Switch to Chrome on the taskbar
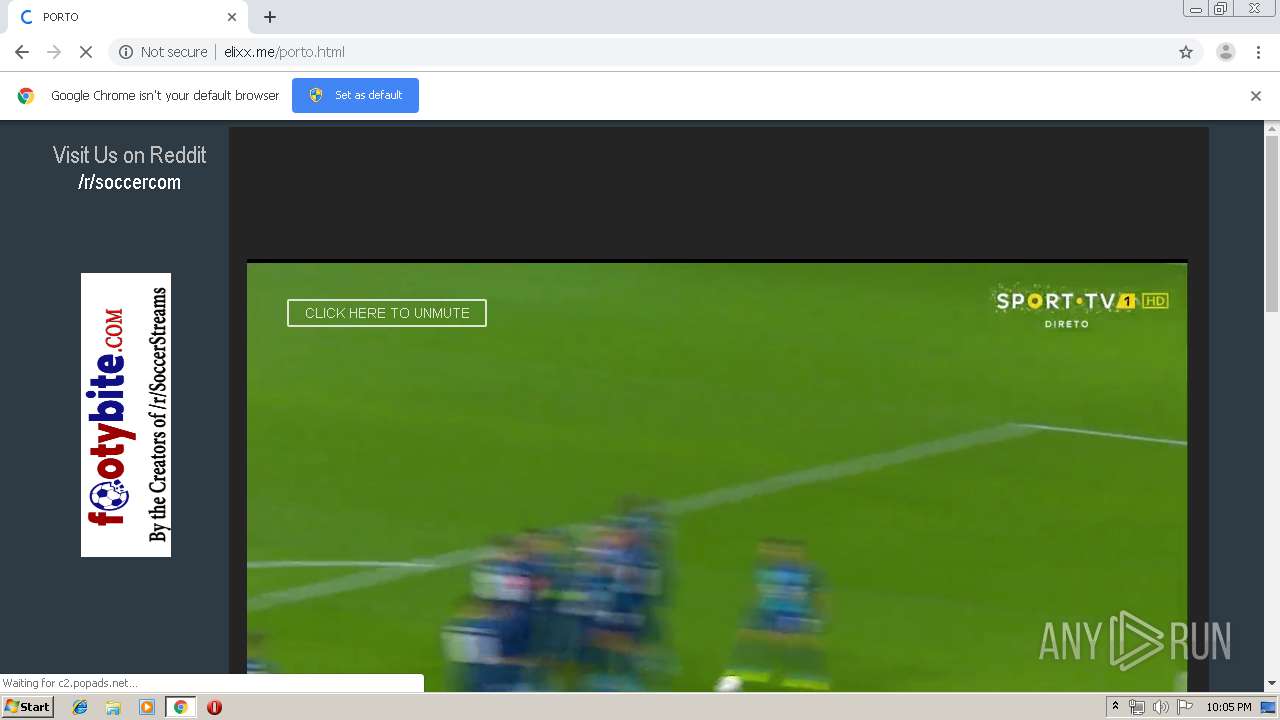The image size is (1280, 720). tap(180, 707)
